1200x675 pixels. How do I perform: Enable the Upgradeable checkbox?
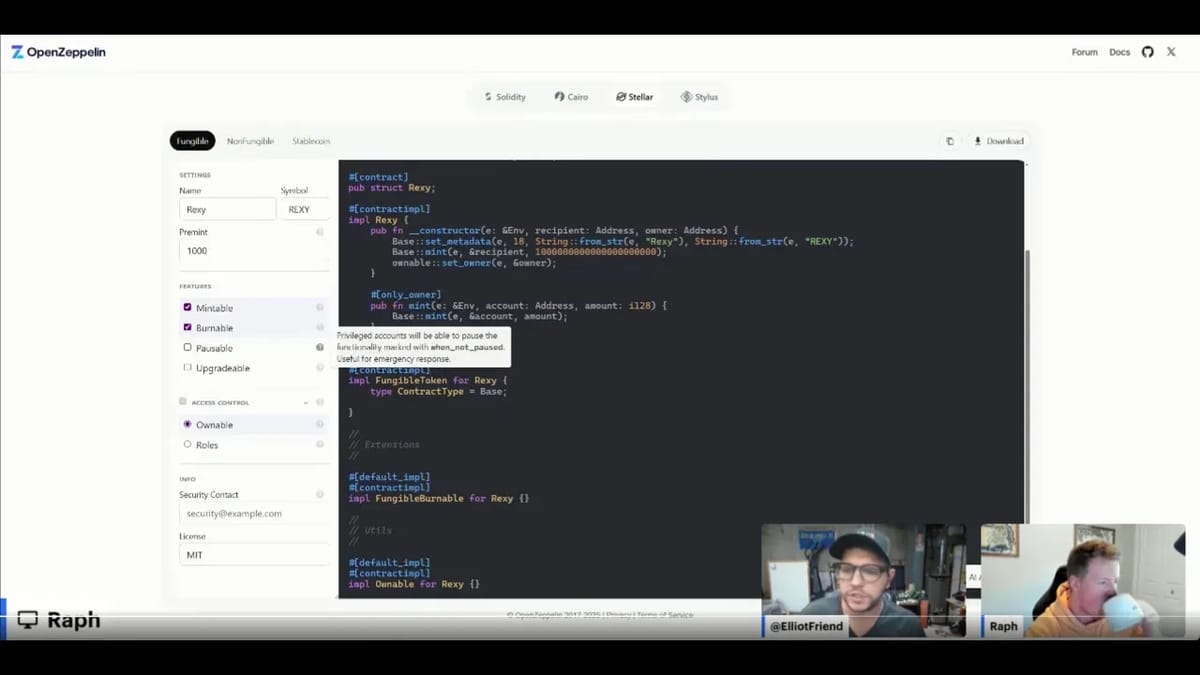(187, 368)
